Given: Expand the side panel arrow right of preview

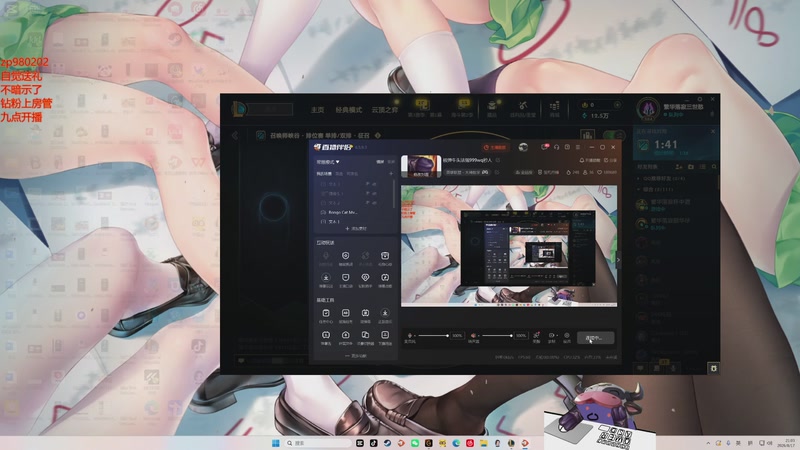Looking at the screenshot, I should coord(618,260).
